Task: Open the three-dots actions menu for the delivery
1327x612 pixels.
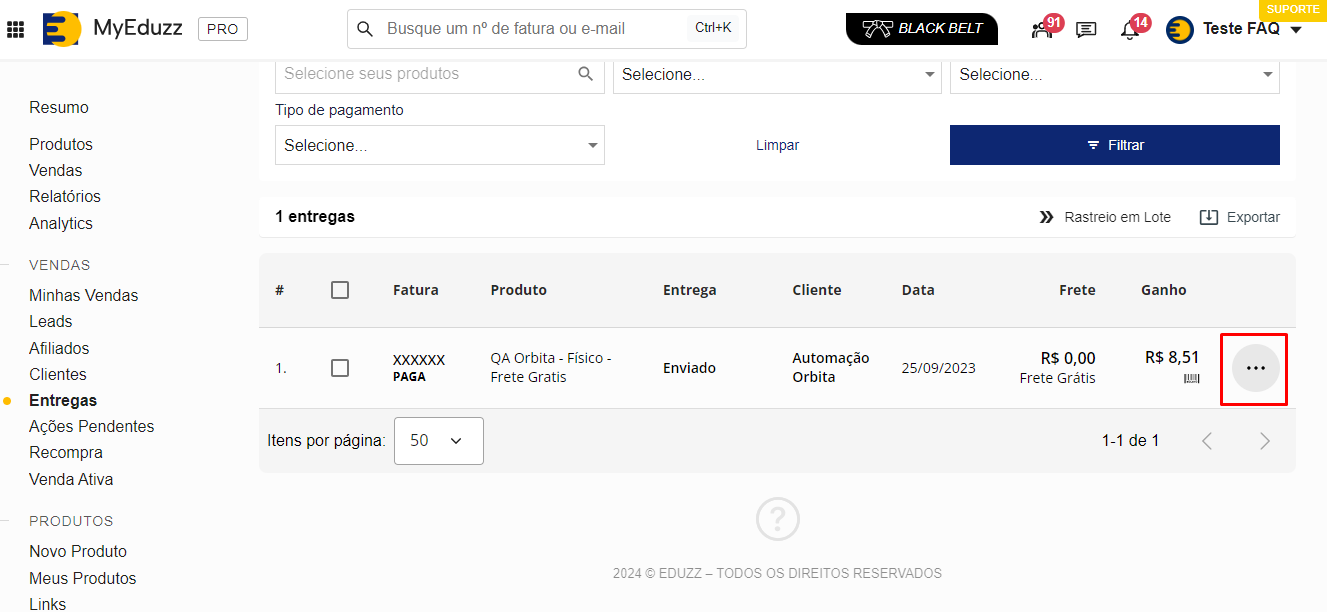Action: pyautogui.click(x=1255, y=368)
